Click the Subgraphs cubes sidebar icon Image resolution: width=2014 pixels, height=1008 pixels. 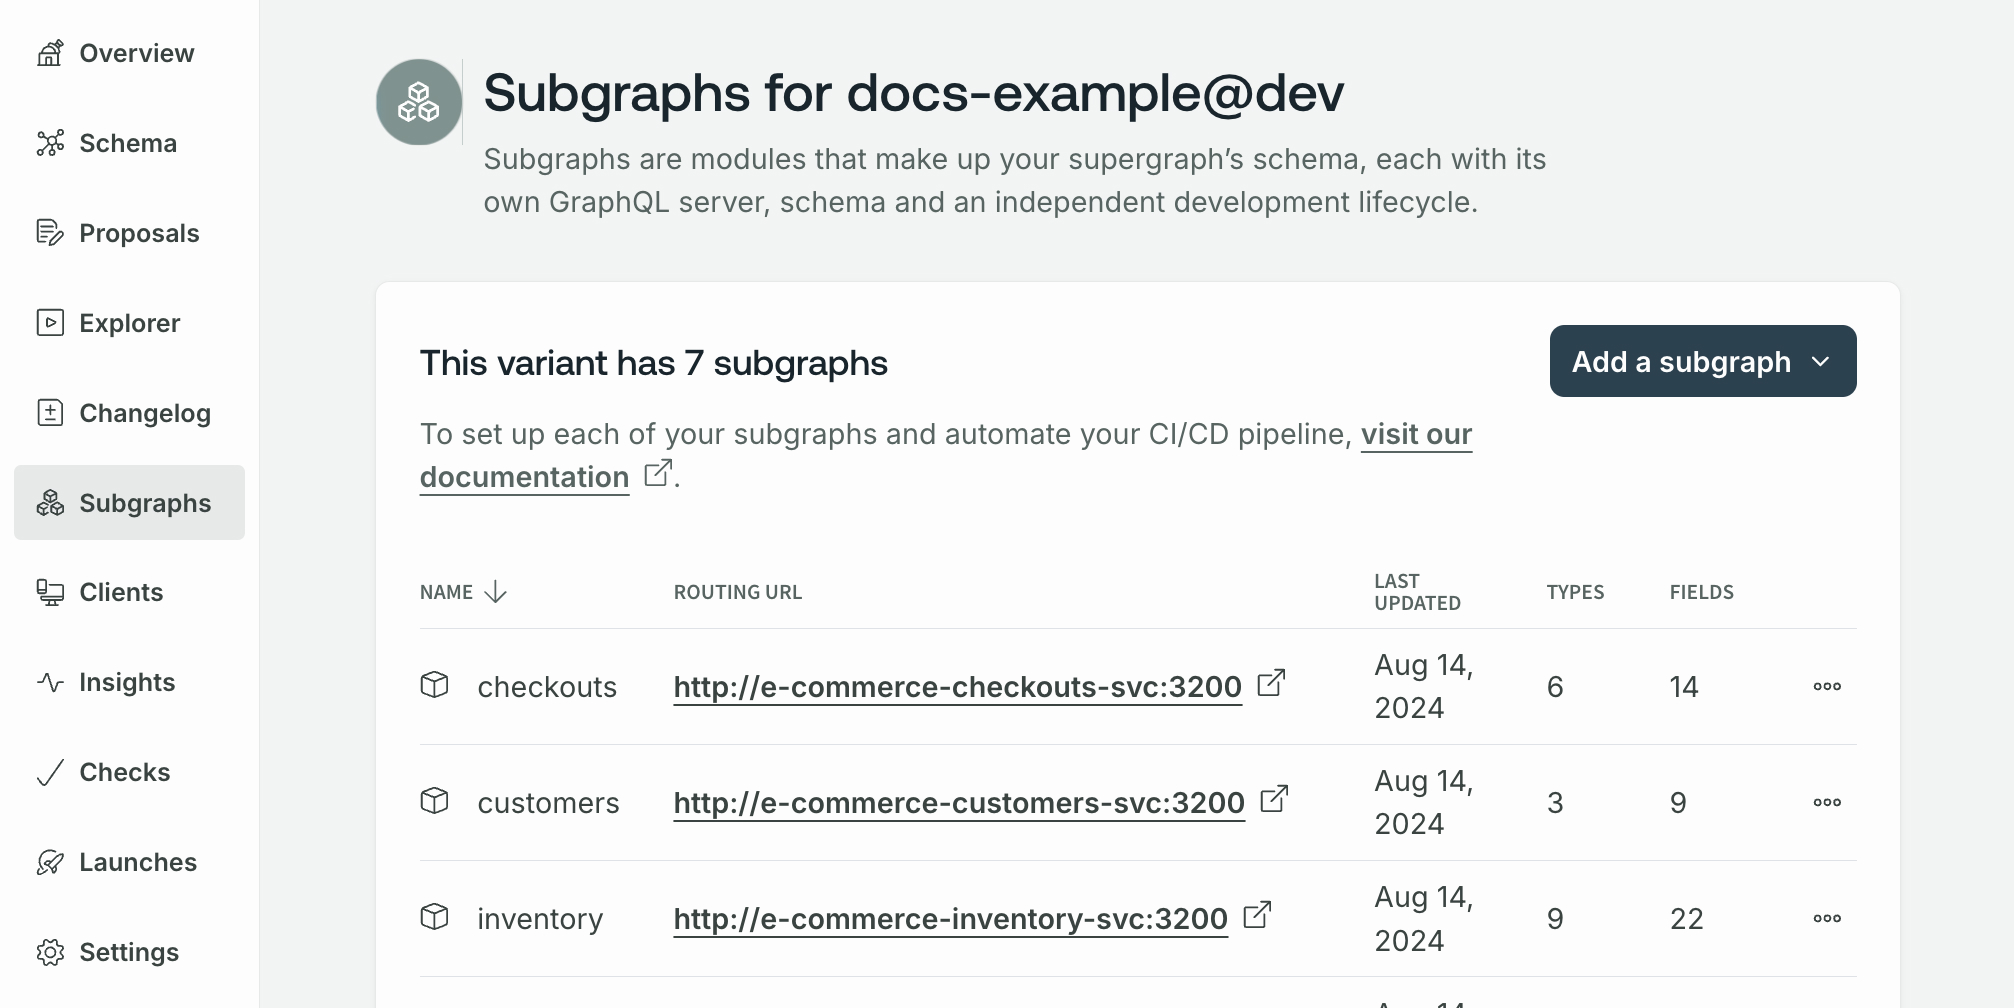(x=50, y=503)
